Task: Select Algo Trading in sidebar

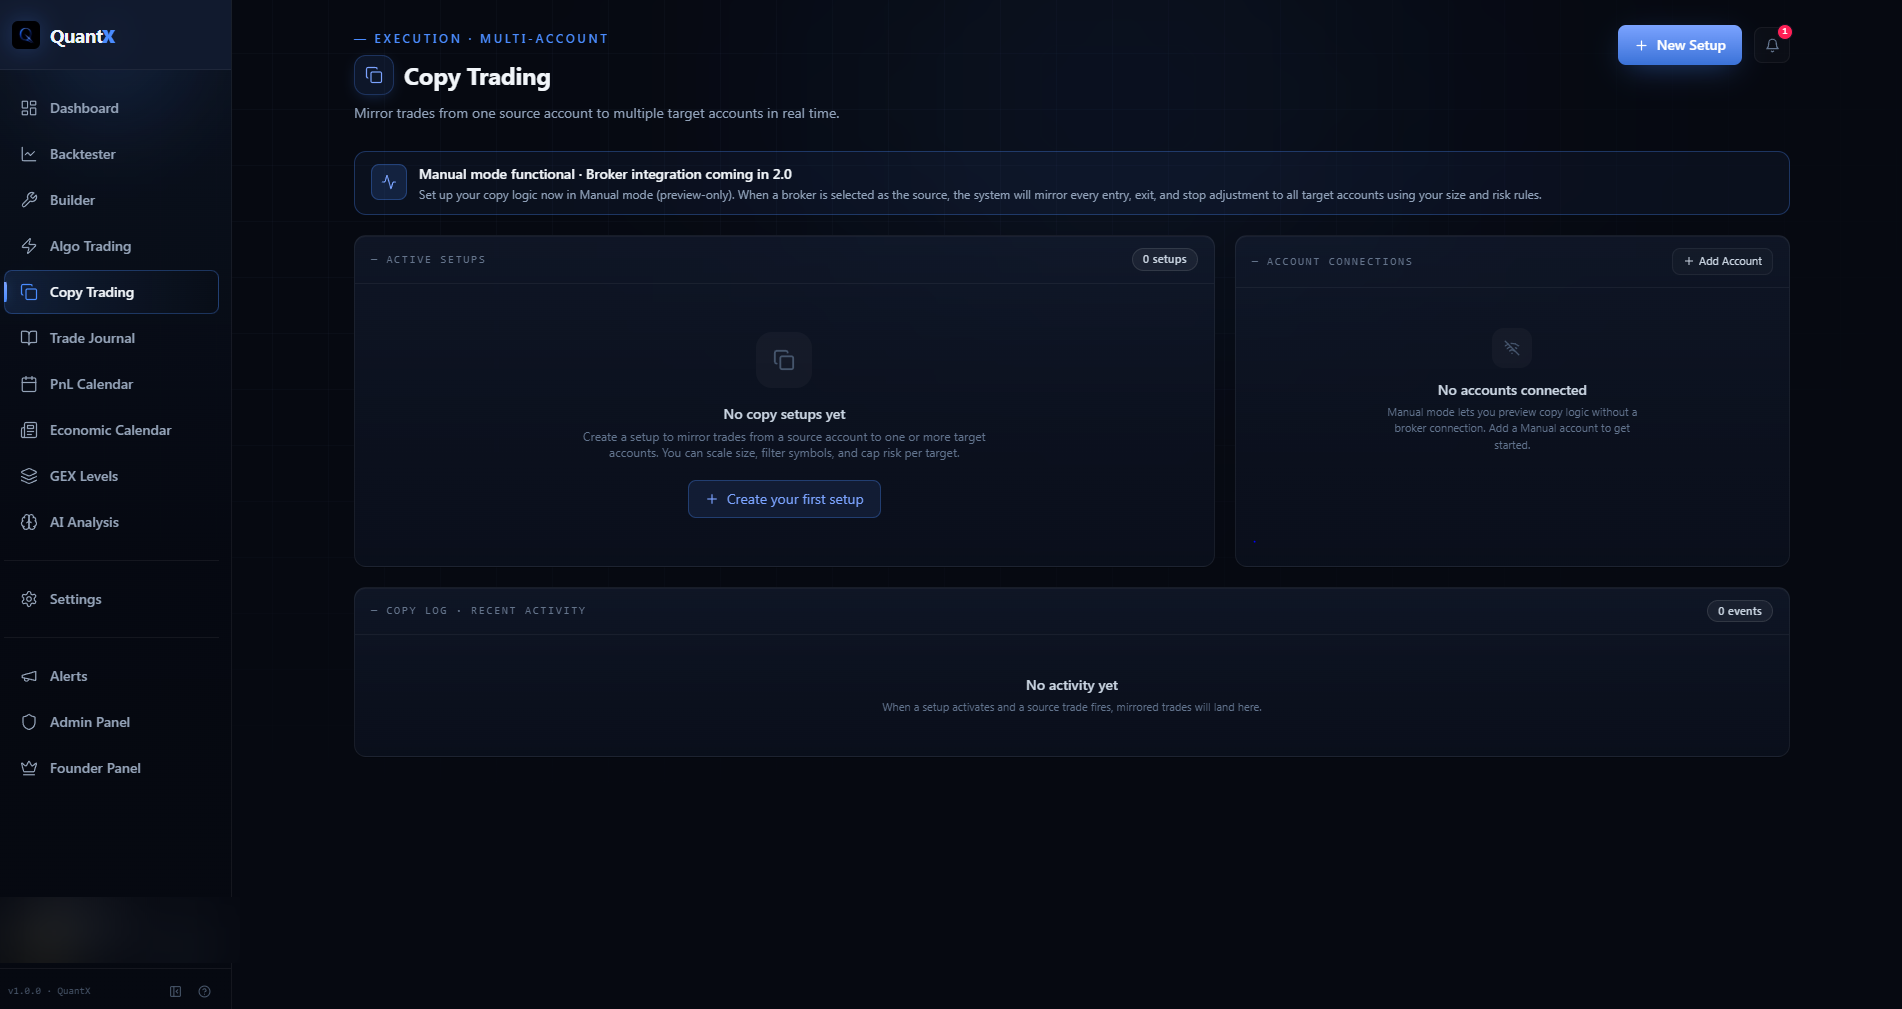Action: 111,246
